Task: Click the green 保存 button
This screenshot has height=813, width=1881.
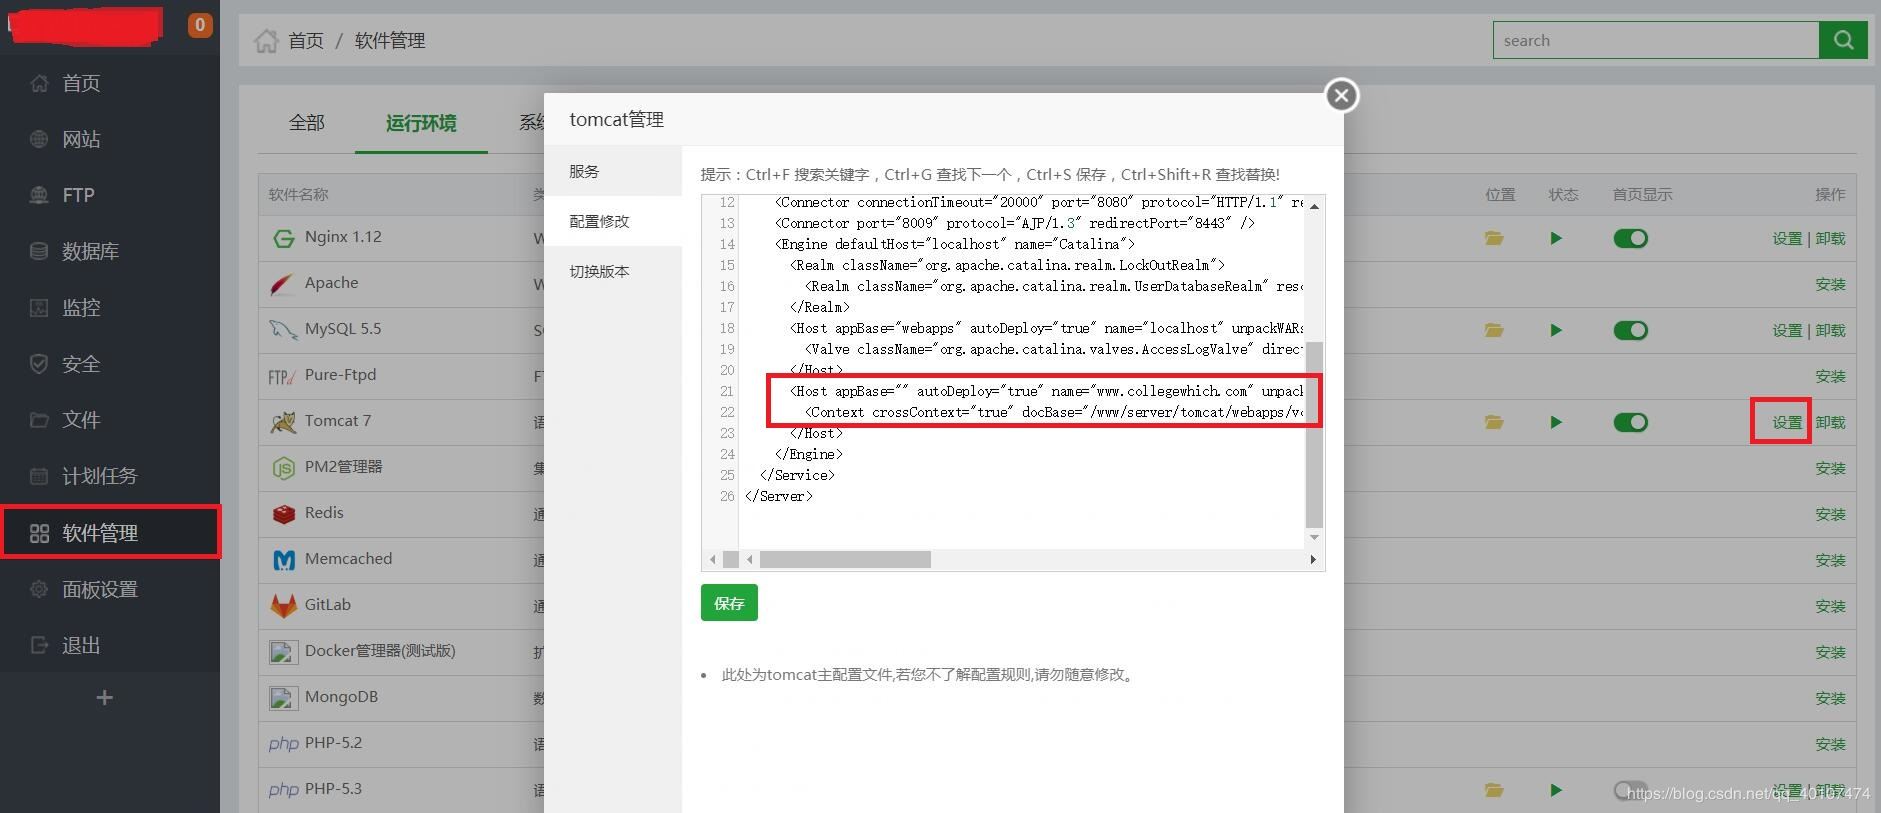Action: tap(729, 603)
